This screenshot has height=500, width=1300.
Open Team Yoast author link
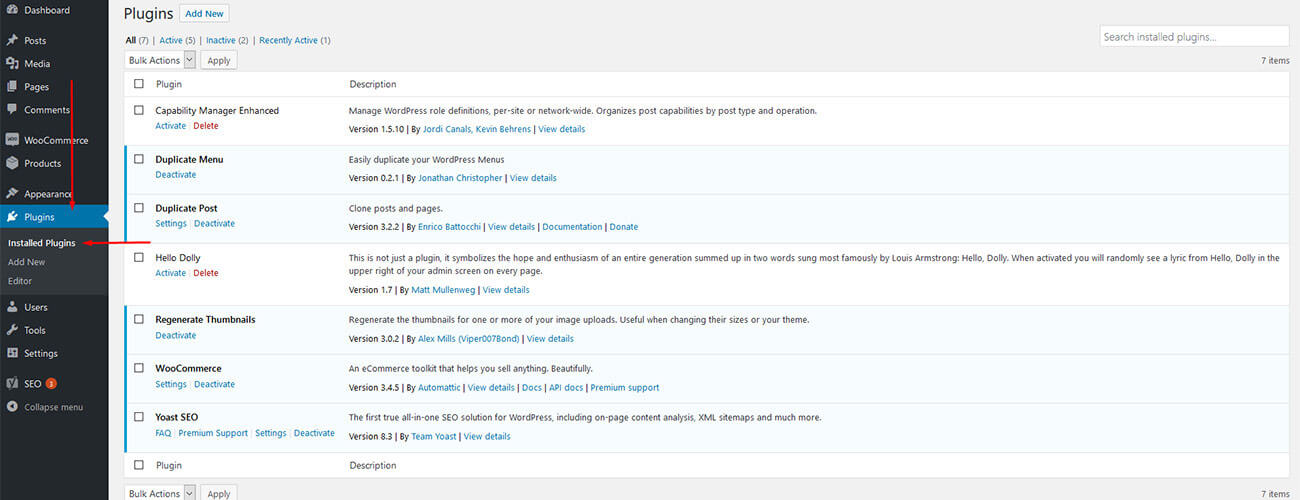(x=434, y=437)
